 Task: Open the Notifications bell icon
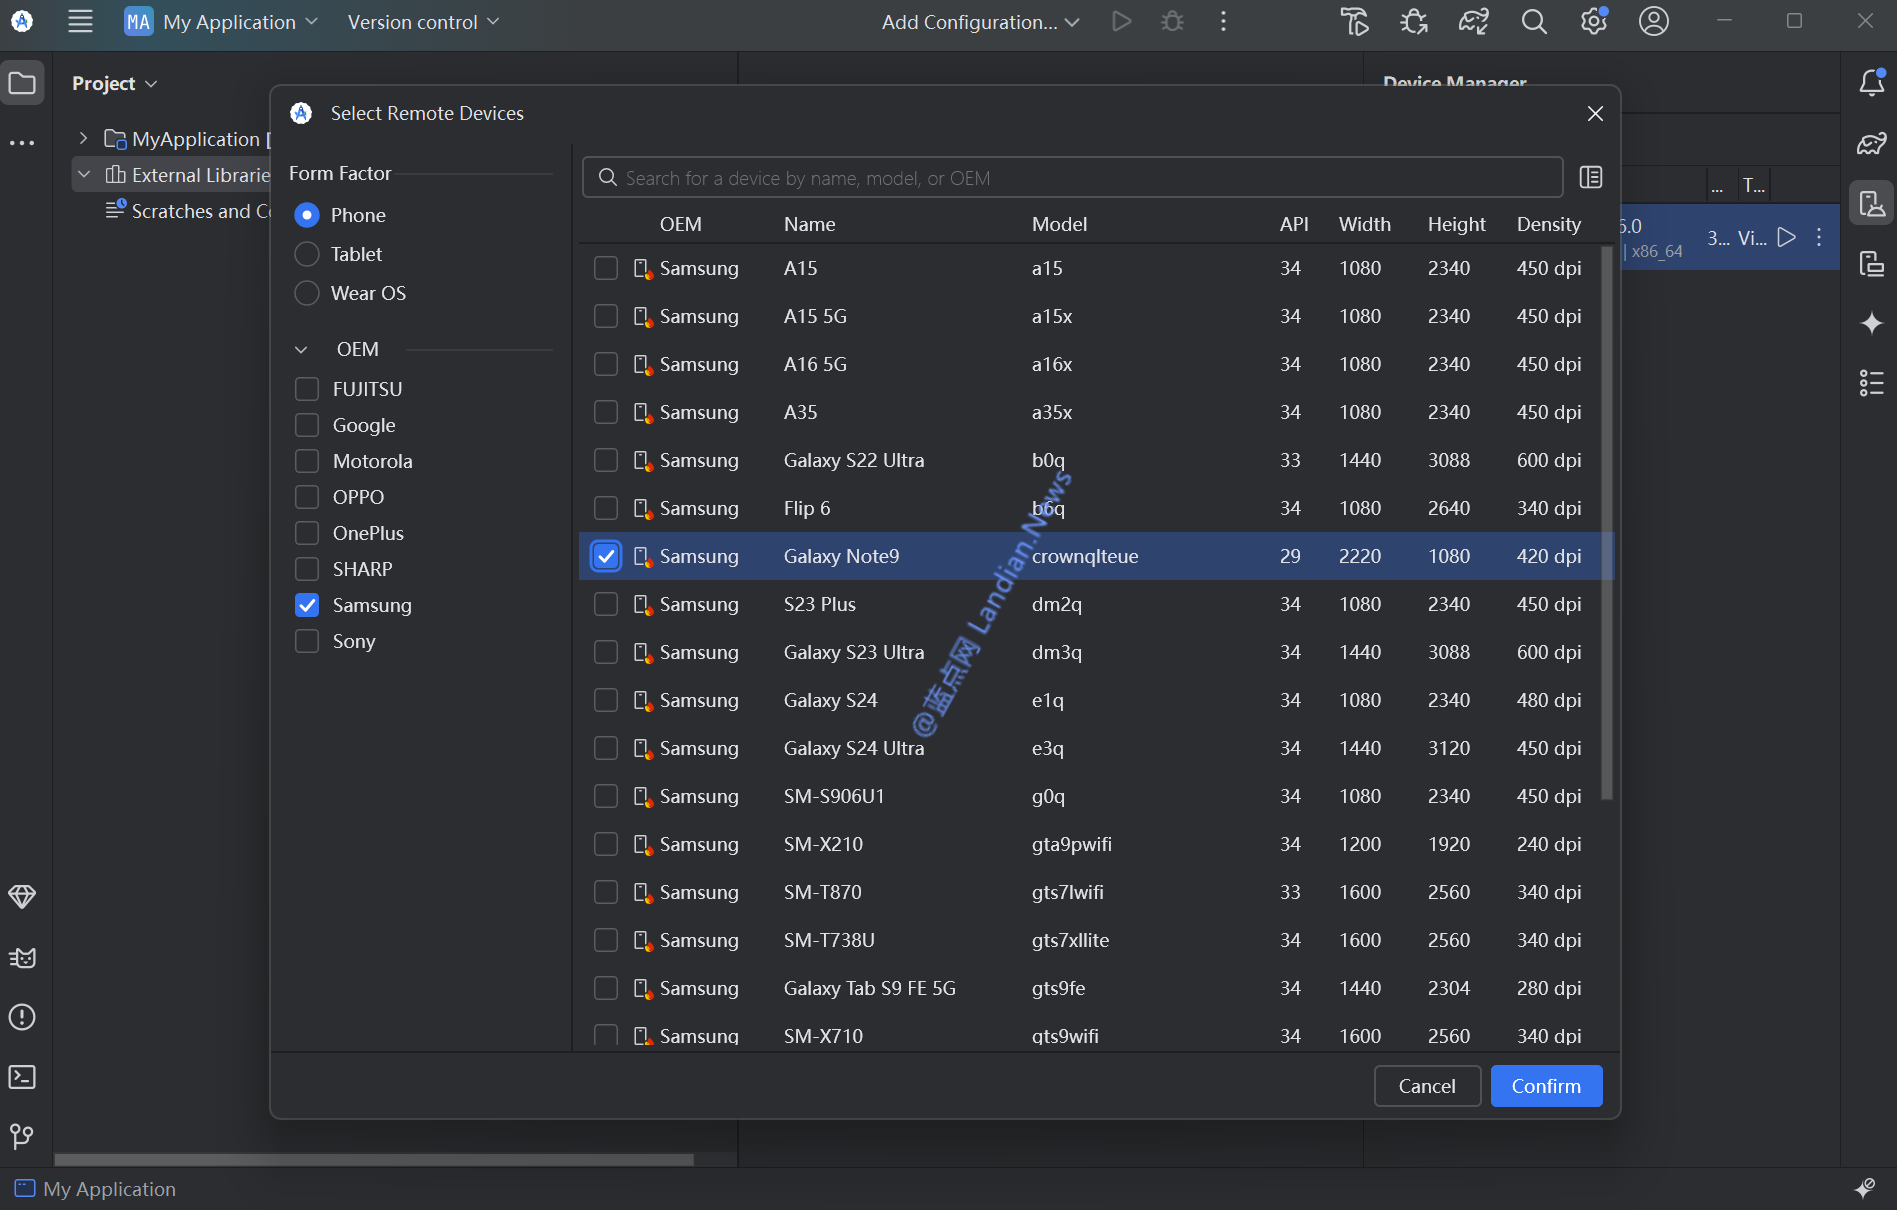(x=1871, y=83)
